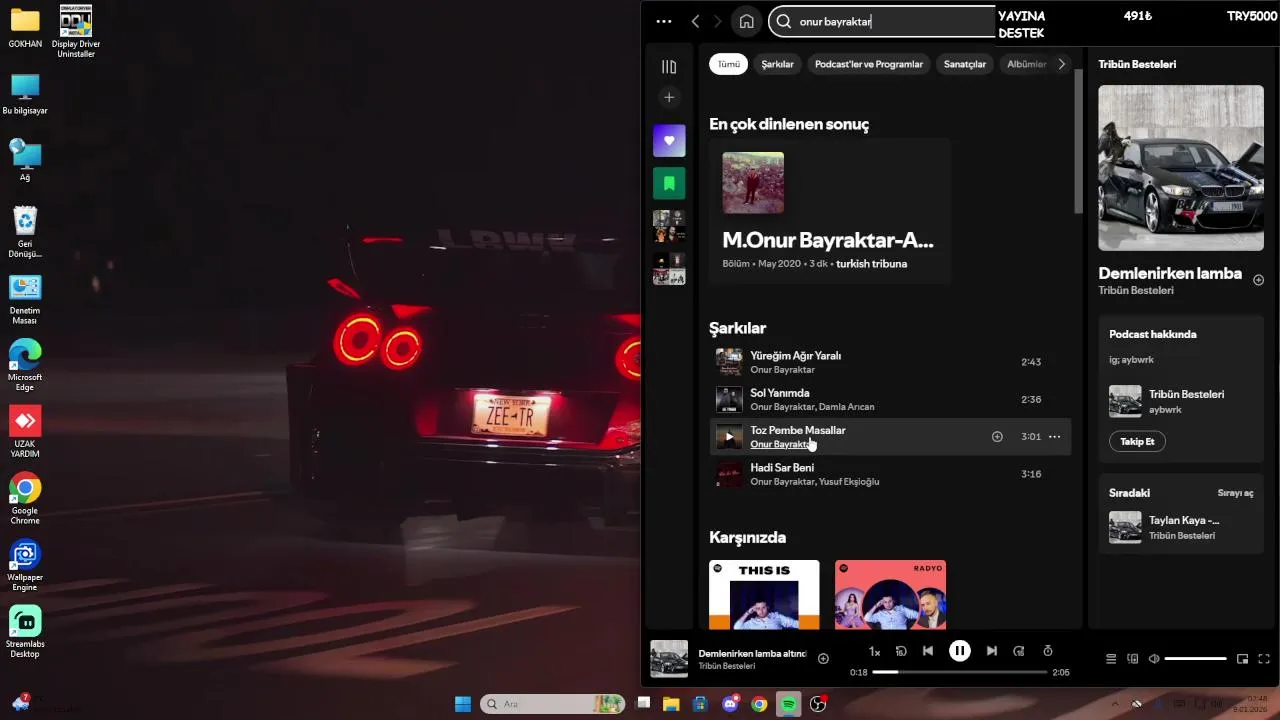This screenshot has width=1280, height=720.
Task: Toggle the queue view icon
Action: coord(1111,659)
